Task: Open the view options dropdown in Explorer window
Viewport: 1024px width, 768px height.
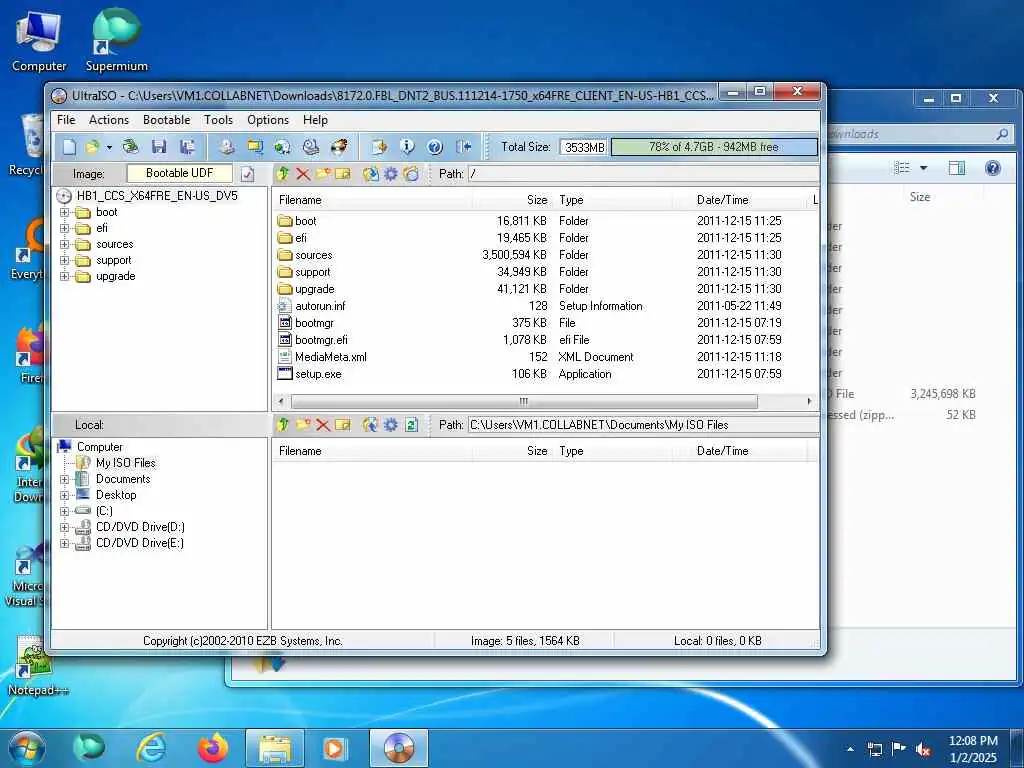Action: click(923, 168)
